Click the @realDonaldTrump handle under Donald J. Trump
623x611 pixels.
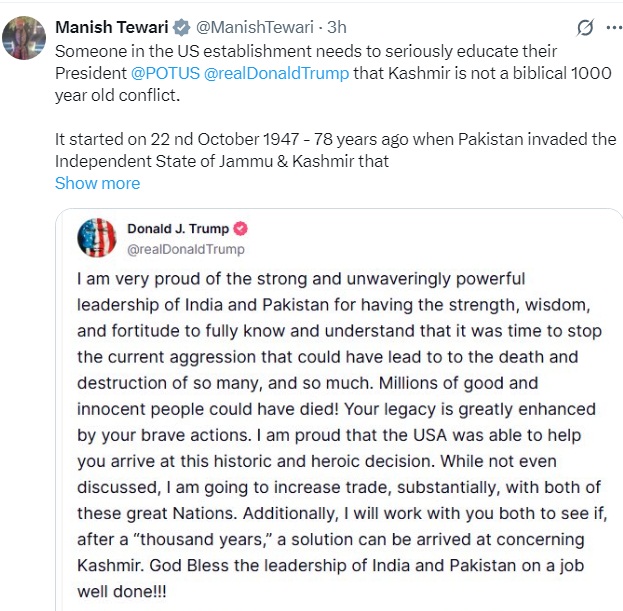click(185, 248)
